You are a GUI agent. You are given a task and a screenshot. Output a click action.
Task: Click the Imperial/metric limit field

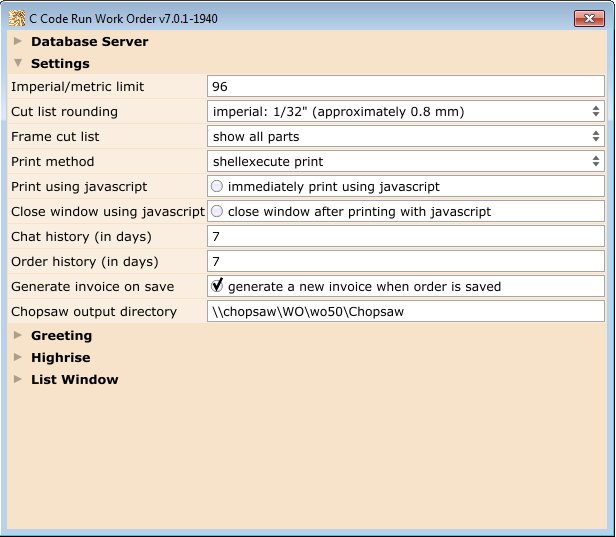405,87
